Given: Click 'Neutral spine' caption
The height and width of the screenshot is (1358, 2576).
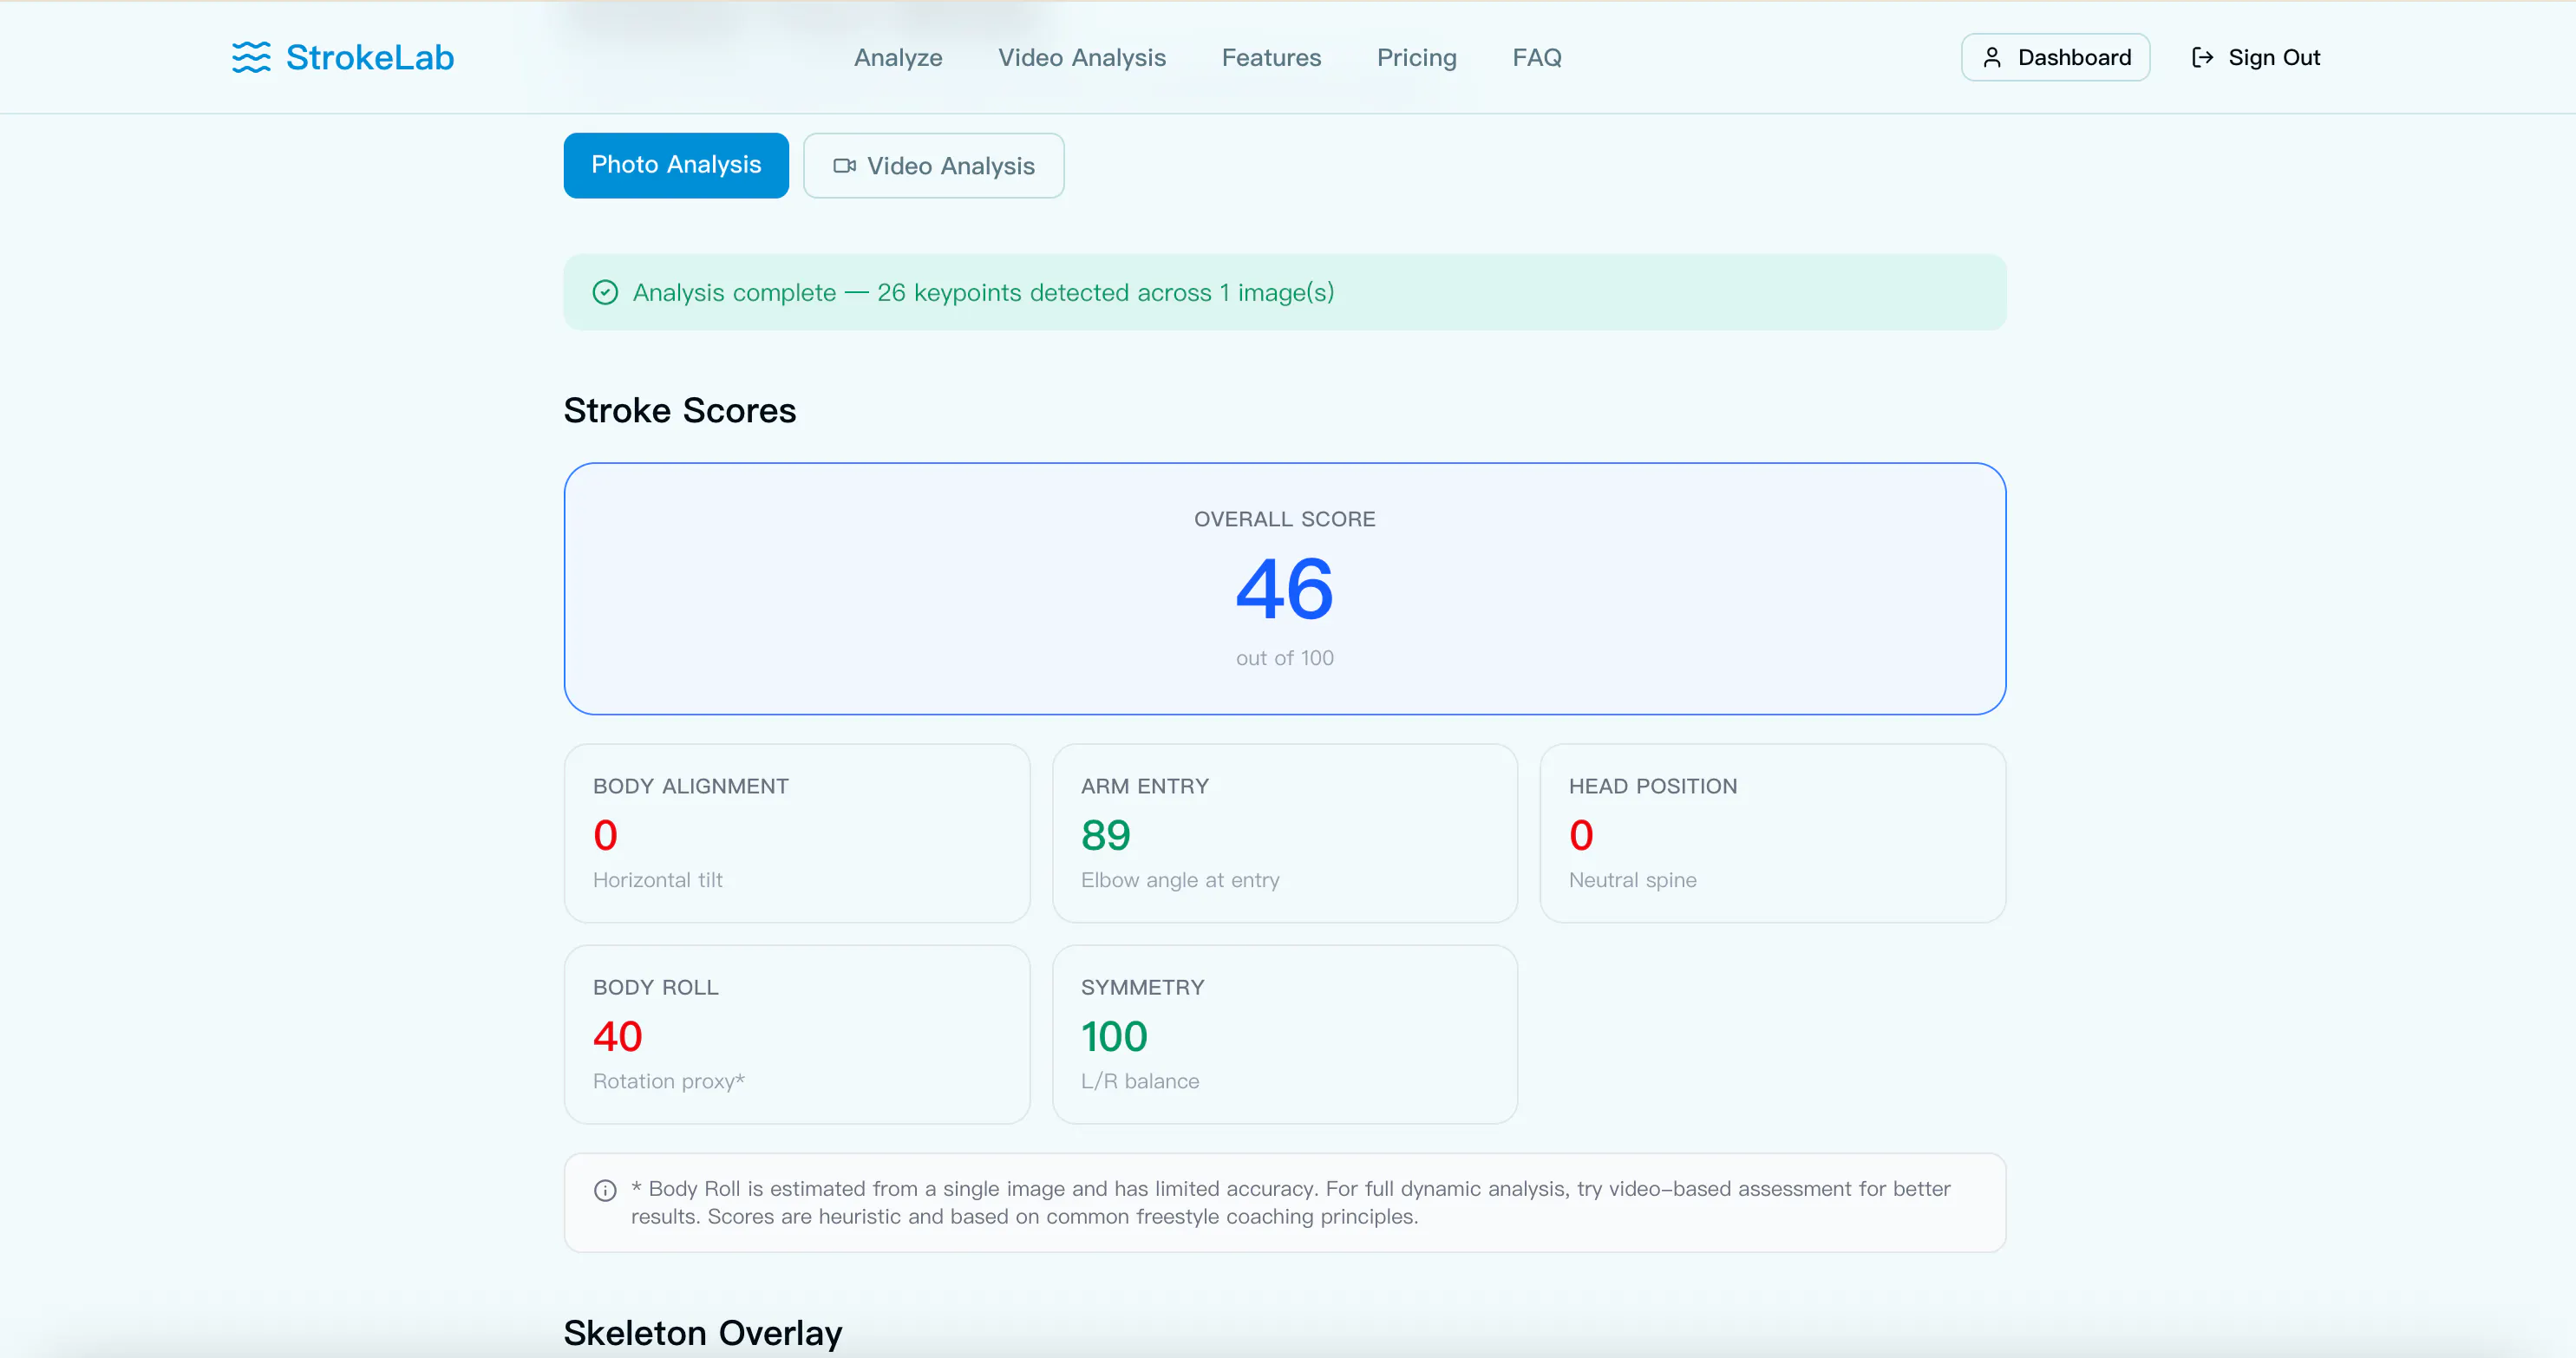Looking at the screenshot, I should pyautogui.click(x=1632, y=880).
